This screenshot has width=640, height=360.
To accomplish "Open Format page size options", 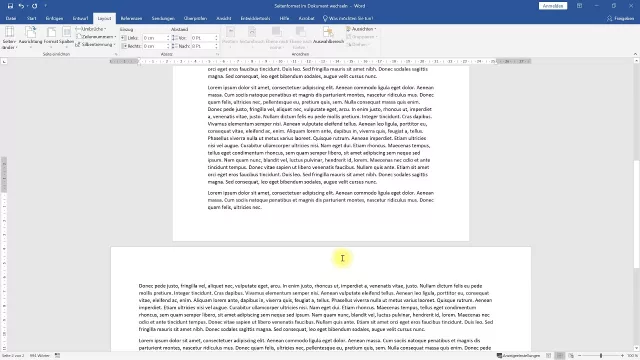I will [x=51, y=38].
